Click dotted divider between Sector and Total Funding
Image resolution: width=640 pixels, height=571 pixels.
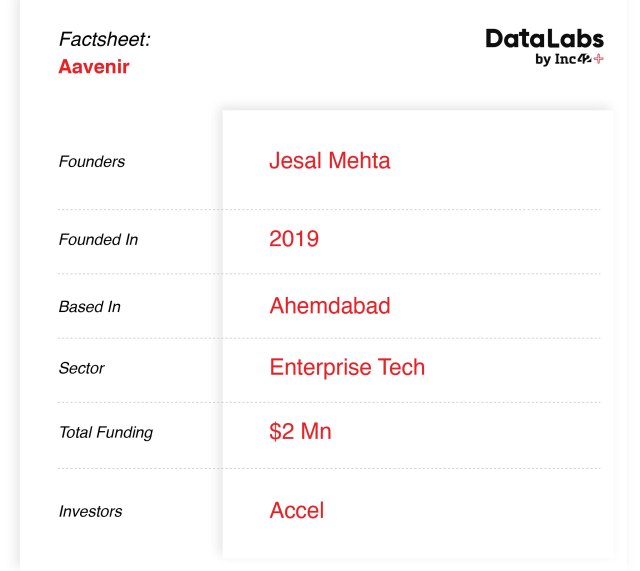coord(328,402)
